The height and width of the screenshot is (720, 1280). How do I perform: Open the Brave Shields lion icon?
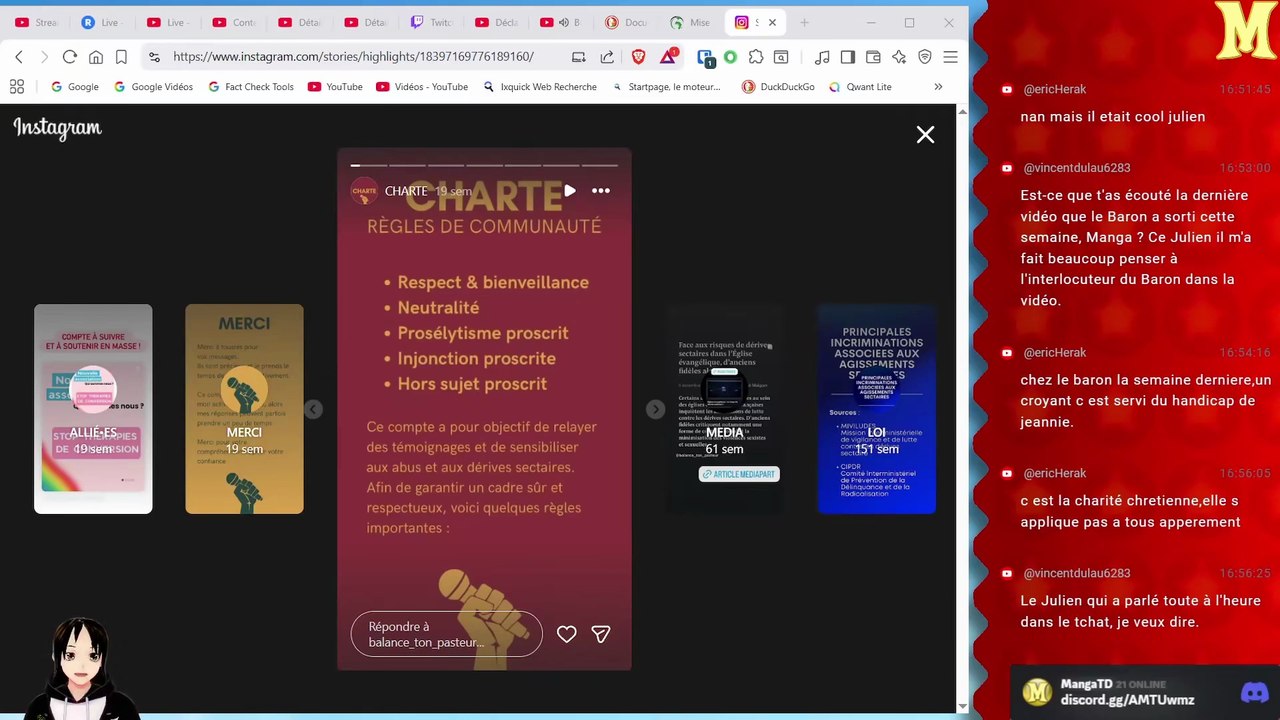pos(638,57)
